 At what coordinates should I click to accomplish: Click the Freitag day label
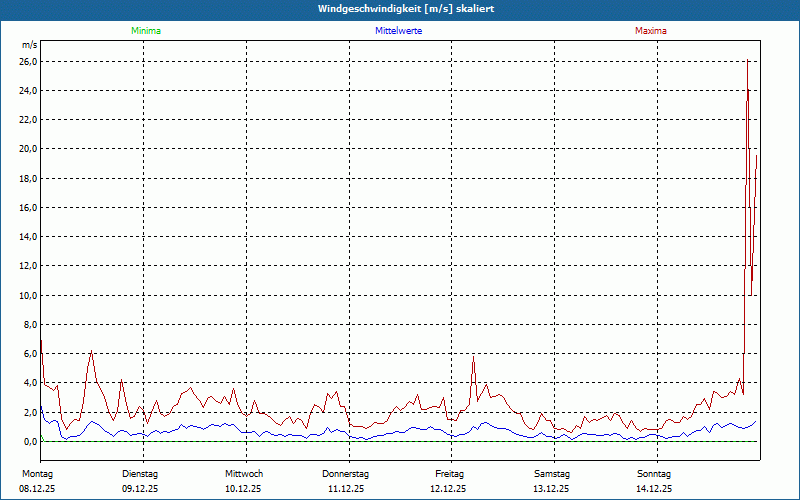tap(450, 473)
